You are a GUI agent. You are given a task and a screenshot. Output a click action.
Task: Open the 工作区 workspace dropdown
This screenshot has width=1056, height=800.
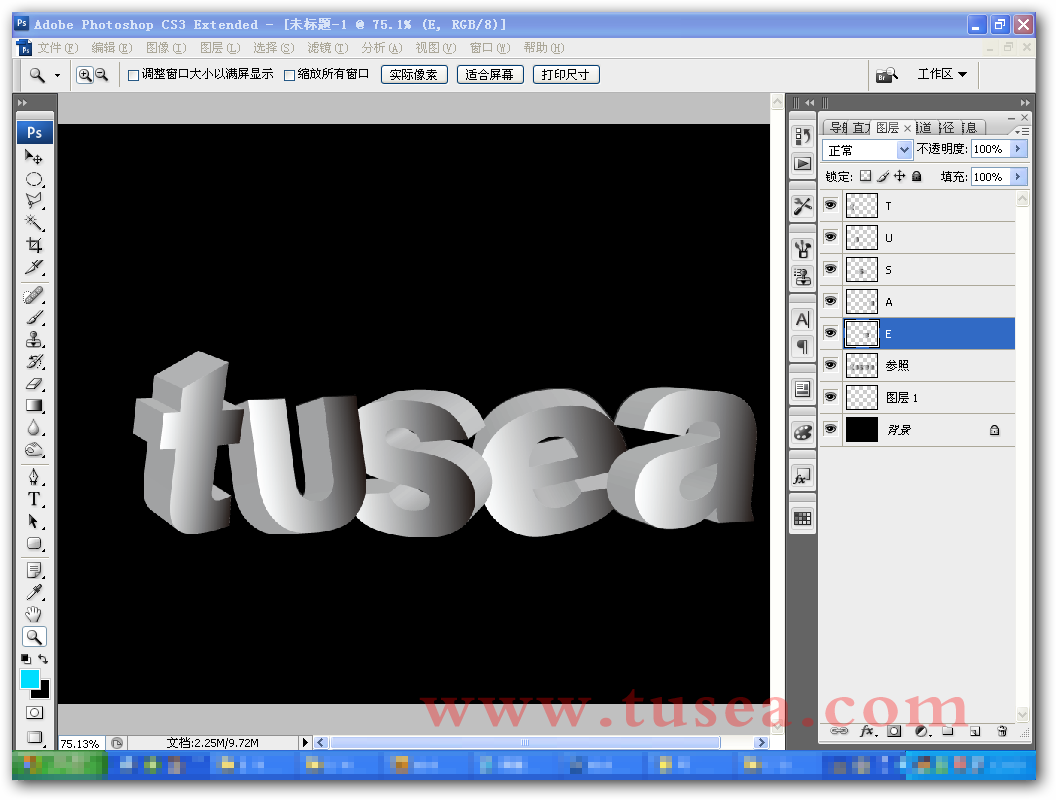tap(942, 74)
